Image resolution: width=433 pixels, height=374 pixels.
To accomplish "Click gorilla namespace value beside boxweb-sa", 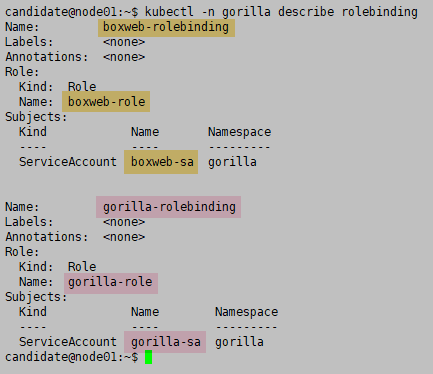I will click(232, 162).
